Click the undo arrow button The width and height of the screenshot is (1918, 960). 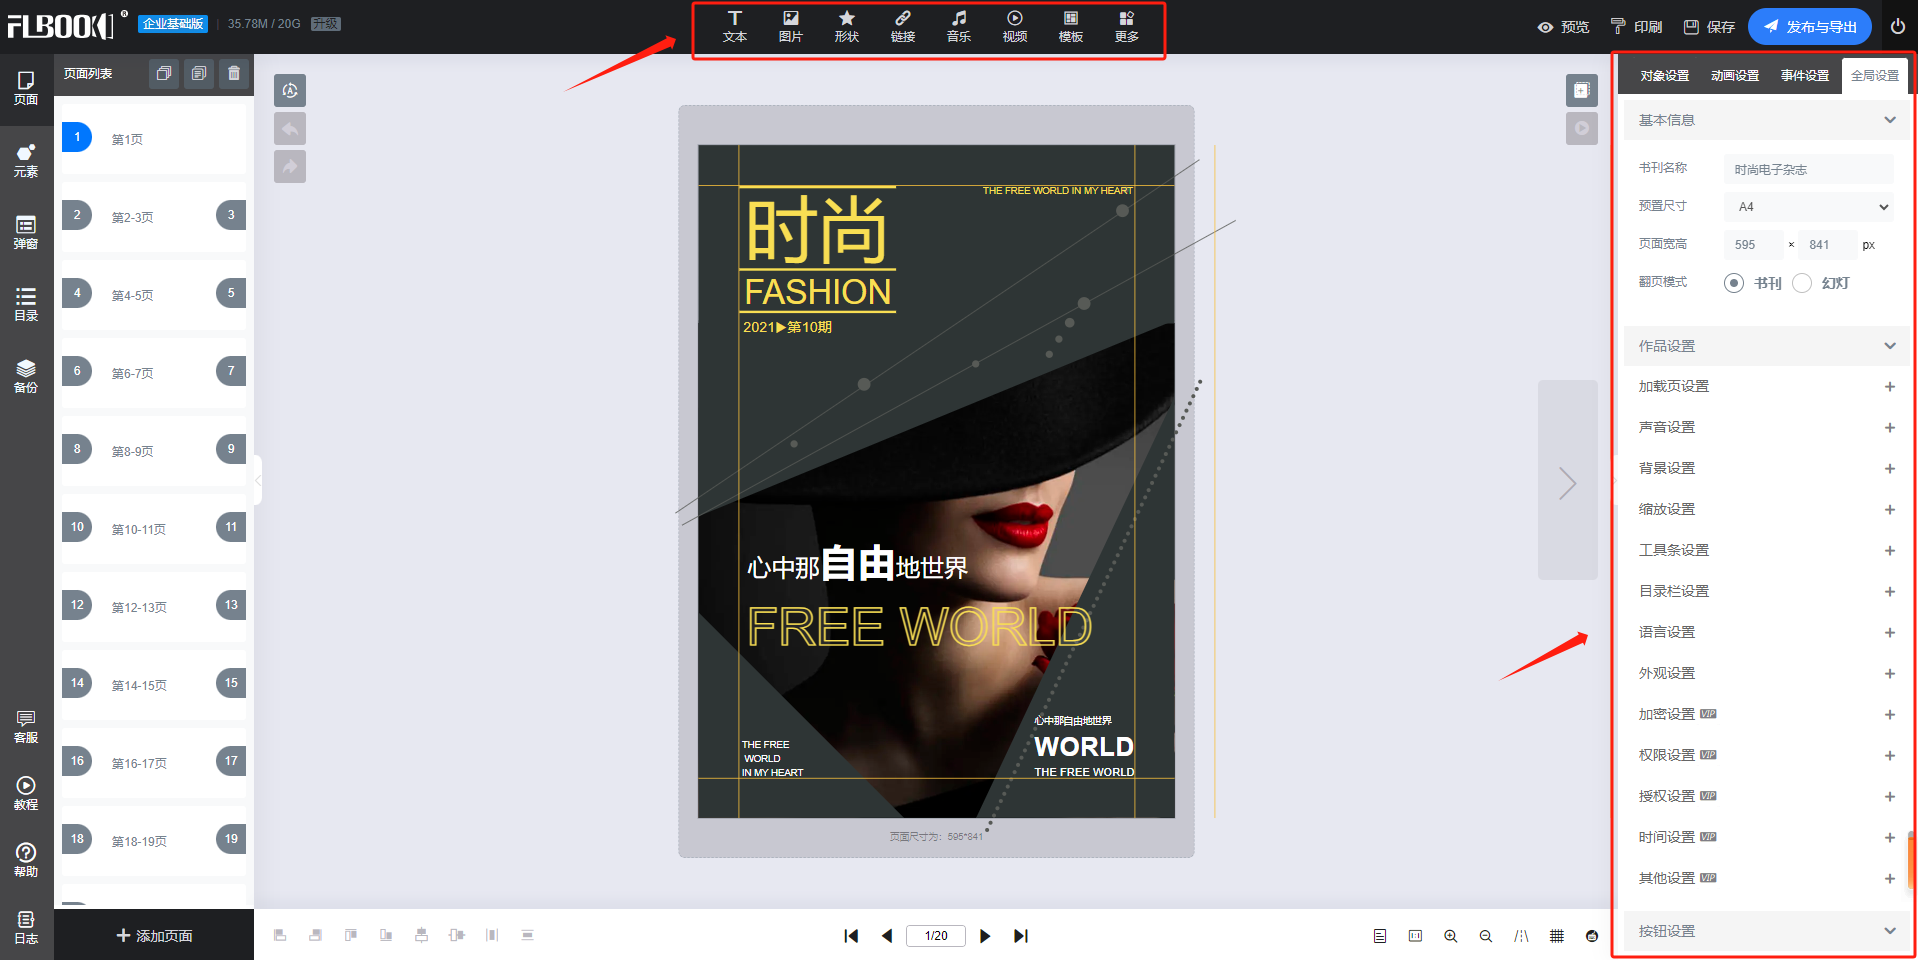[x=290, y=128]
